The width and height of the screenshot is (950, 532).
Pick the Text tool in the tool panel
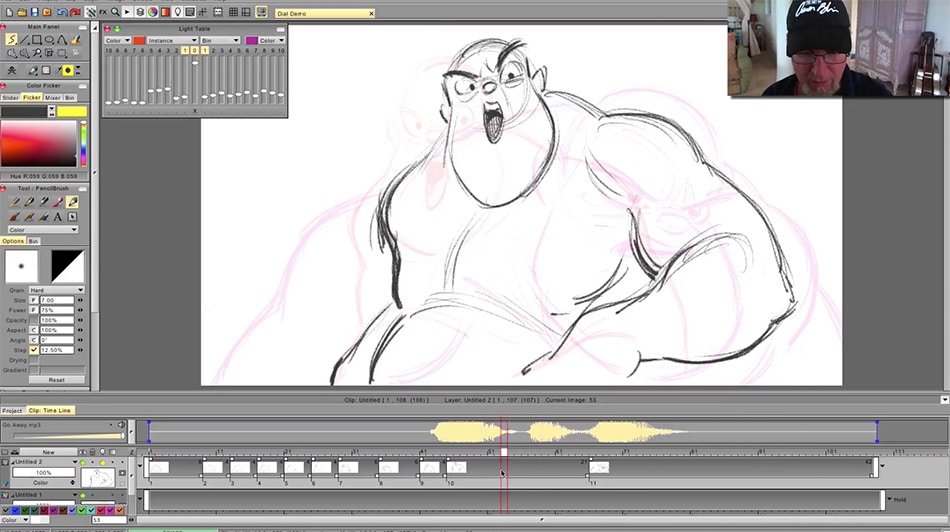point(58,217)
